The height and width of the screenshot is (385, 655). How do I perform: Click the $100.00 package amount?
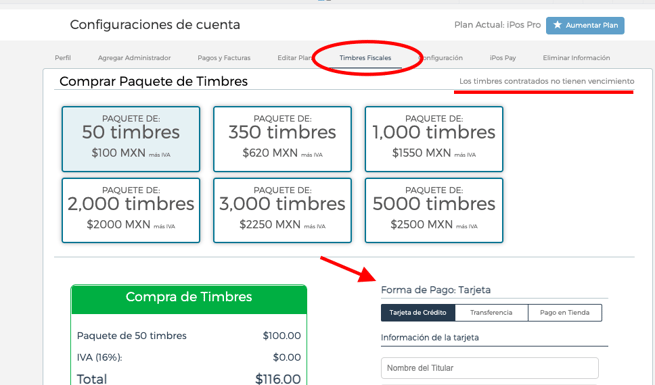282,336
